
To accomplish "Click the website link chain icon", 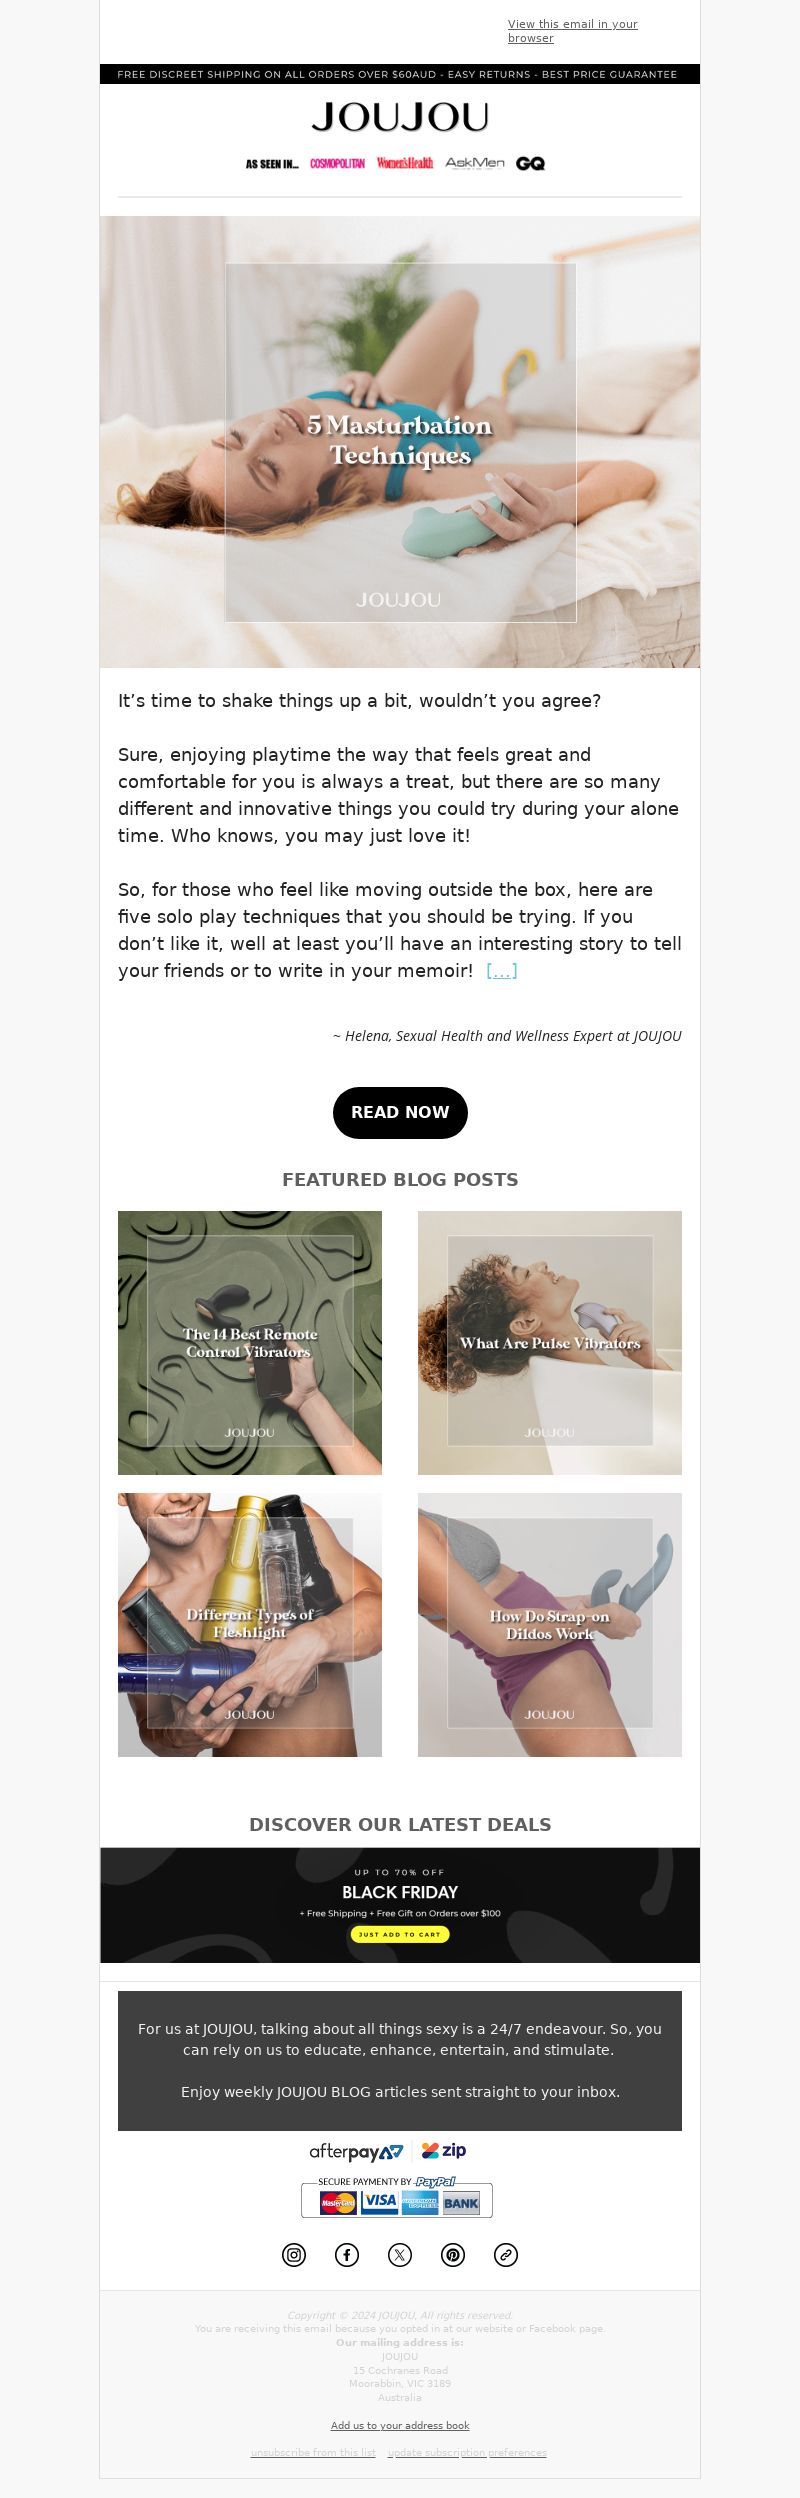I will [506, 2255].
